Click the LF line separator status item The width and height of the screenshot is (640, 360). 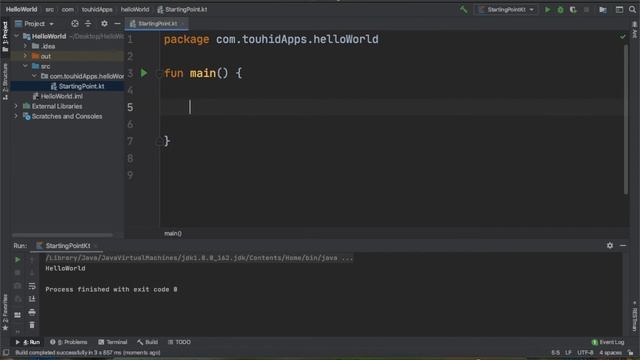pyautogui.click(x=568, y=353)
